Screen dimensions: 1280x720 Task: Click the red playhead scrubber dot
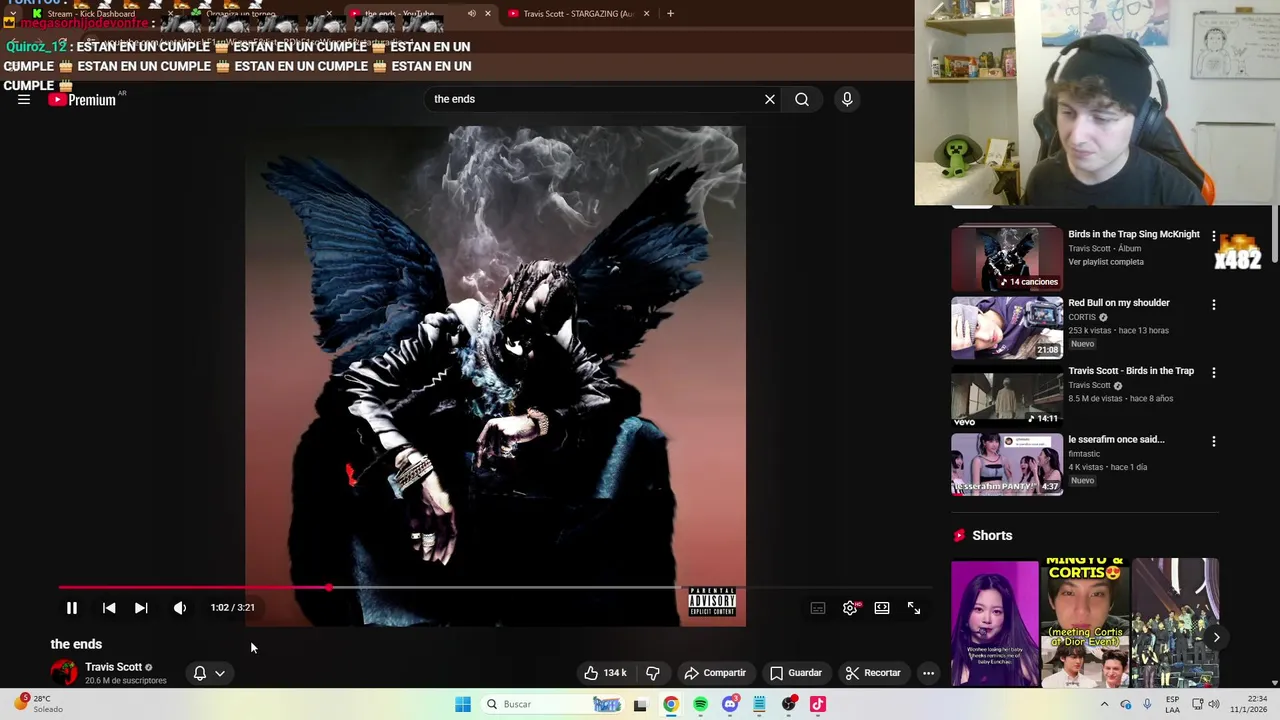(x=329, y=588)
